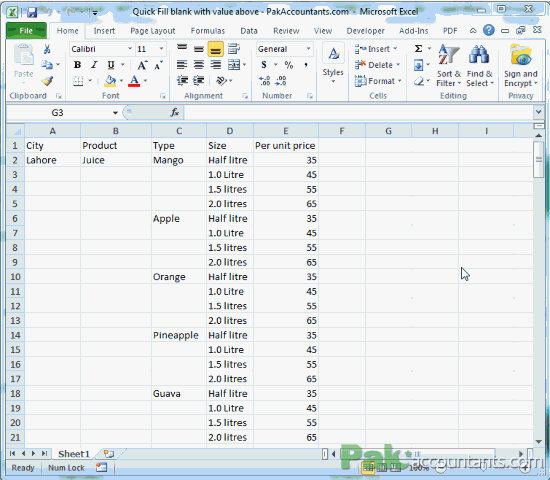Open the Name Box dropdown arrow
The image size is (550, 480).
115,113
